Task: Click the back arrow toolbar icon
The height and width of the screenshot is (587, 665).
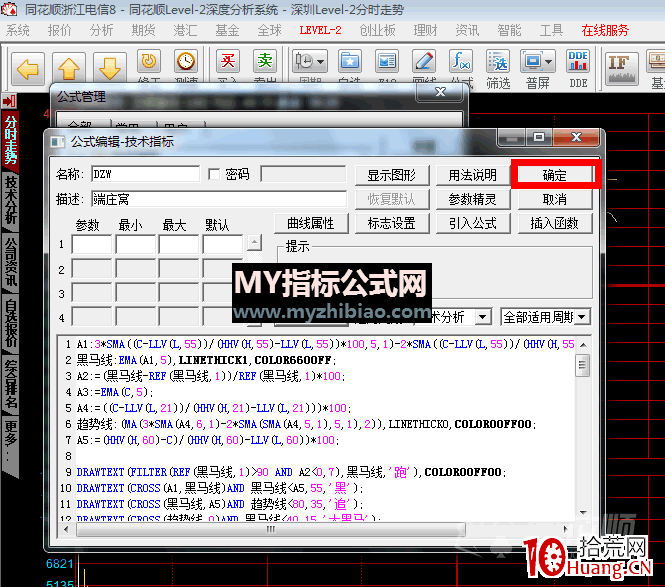Action: point(28,68)
